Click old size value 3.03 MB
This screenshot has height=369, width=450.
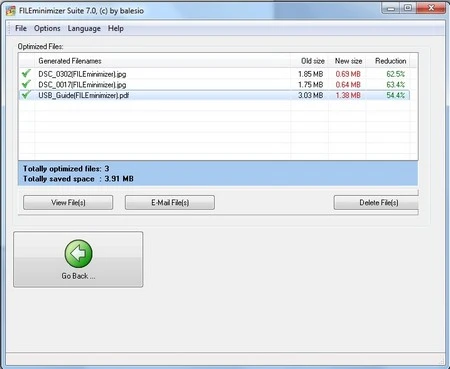tap(310, 95)
